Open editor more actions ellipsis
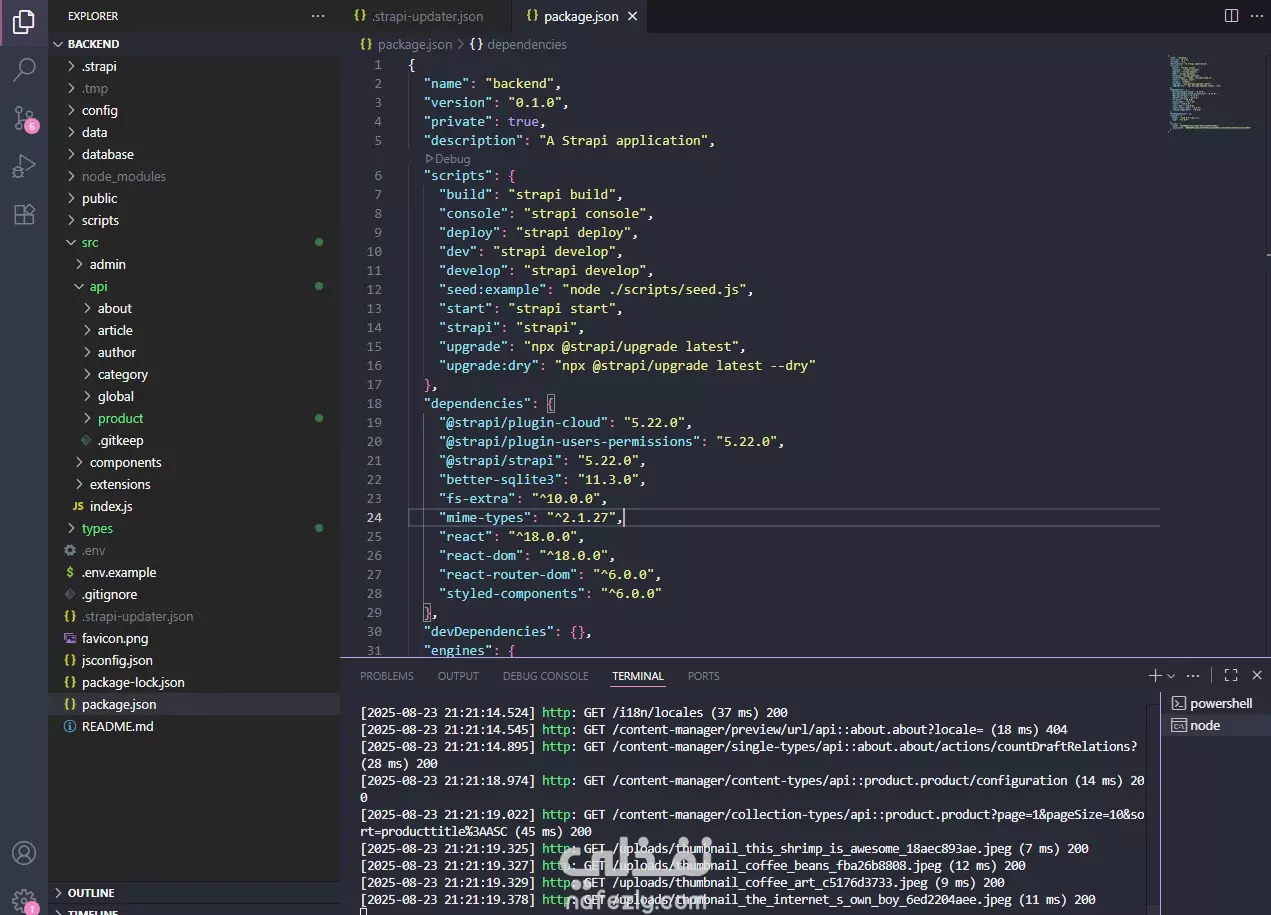The width and height of the screenshot is (1271, 915). point(1255,16)
